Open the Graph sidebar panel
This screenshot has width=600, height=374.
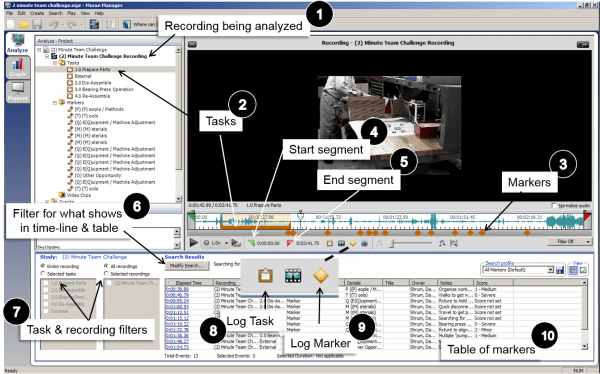point(18,68)
